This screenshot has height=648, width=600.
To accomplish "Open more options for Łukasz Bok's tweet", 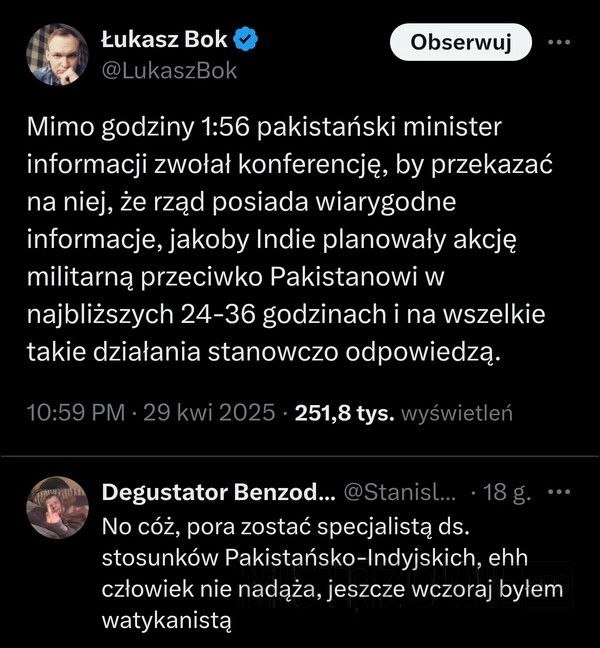I will point(562,42).
